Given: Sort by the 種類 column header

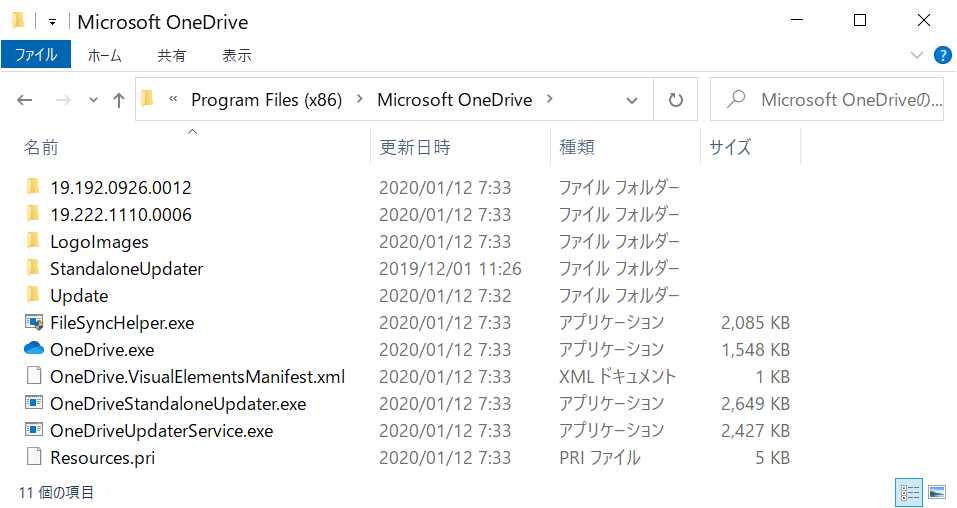Looking at the screenshot, I should pos(577,147).
